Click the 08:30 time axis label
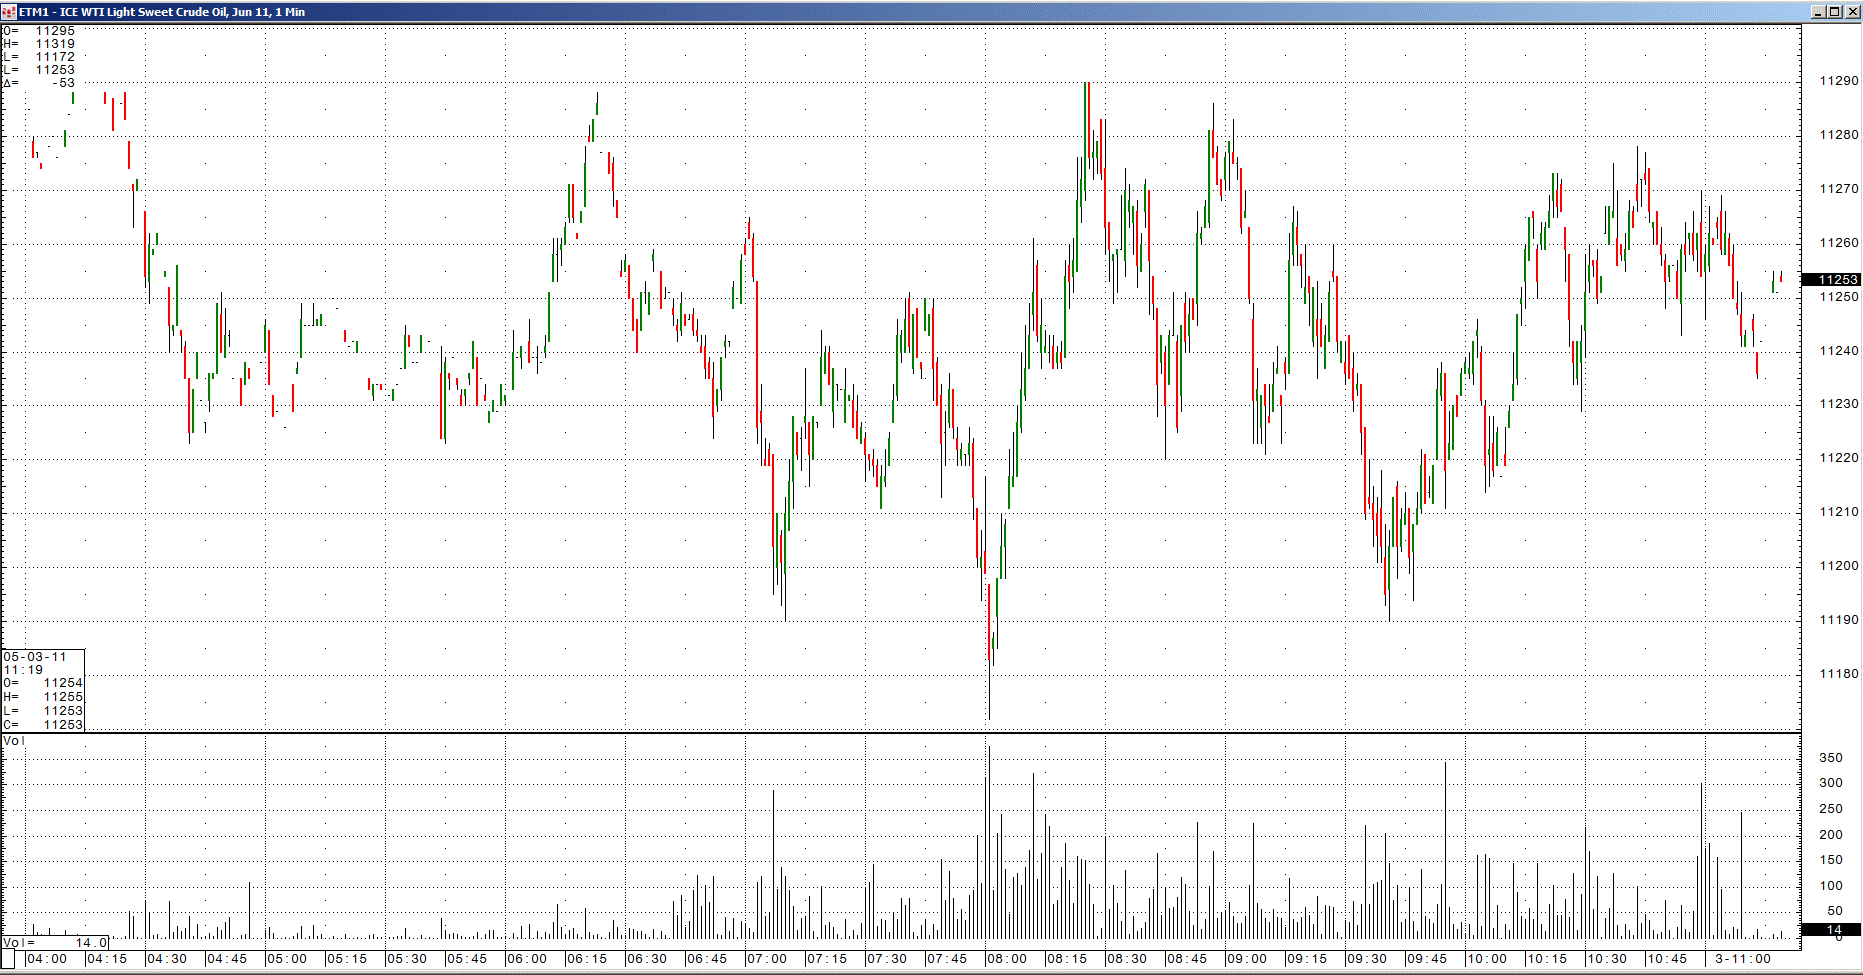This screenshot has width=1863, height=975. click(x=1127, y=959)
